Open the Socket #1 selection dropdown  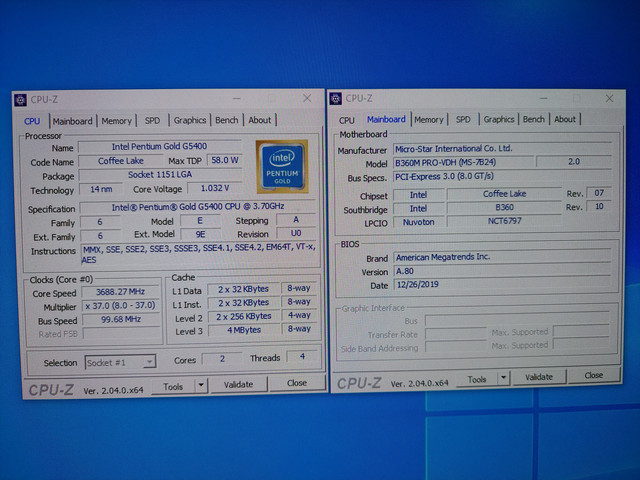pos(120,362)
